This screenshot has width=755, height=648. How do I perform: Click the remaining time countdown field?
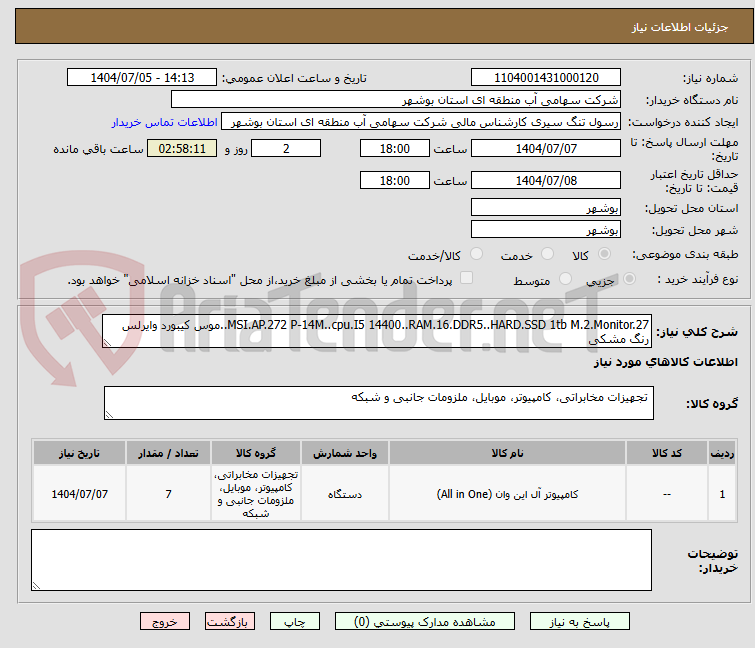pos(182,149)
